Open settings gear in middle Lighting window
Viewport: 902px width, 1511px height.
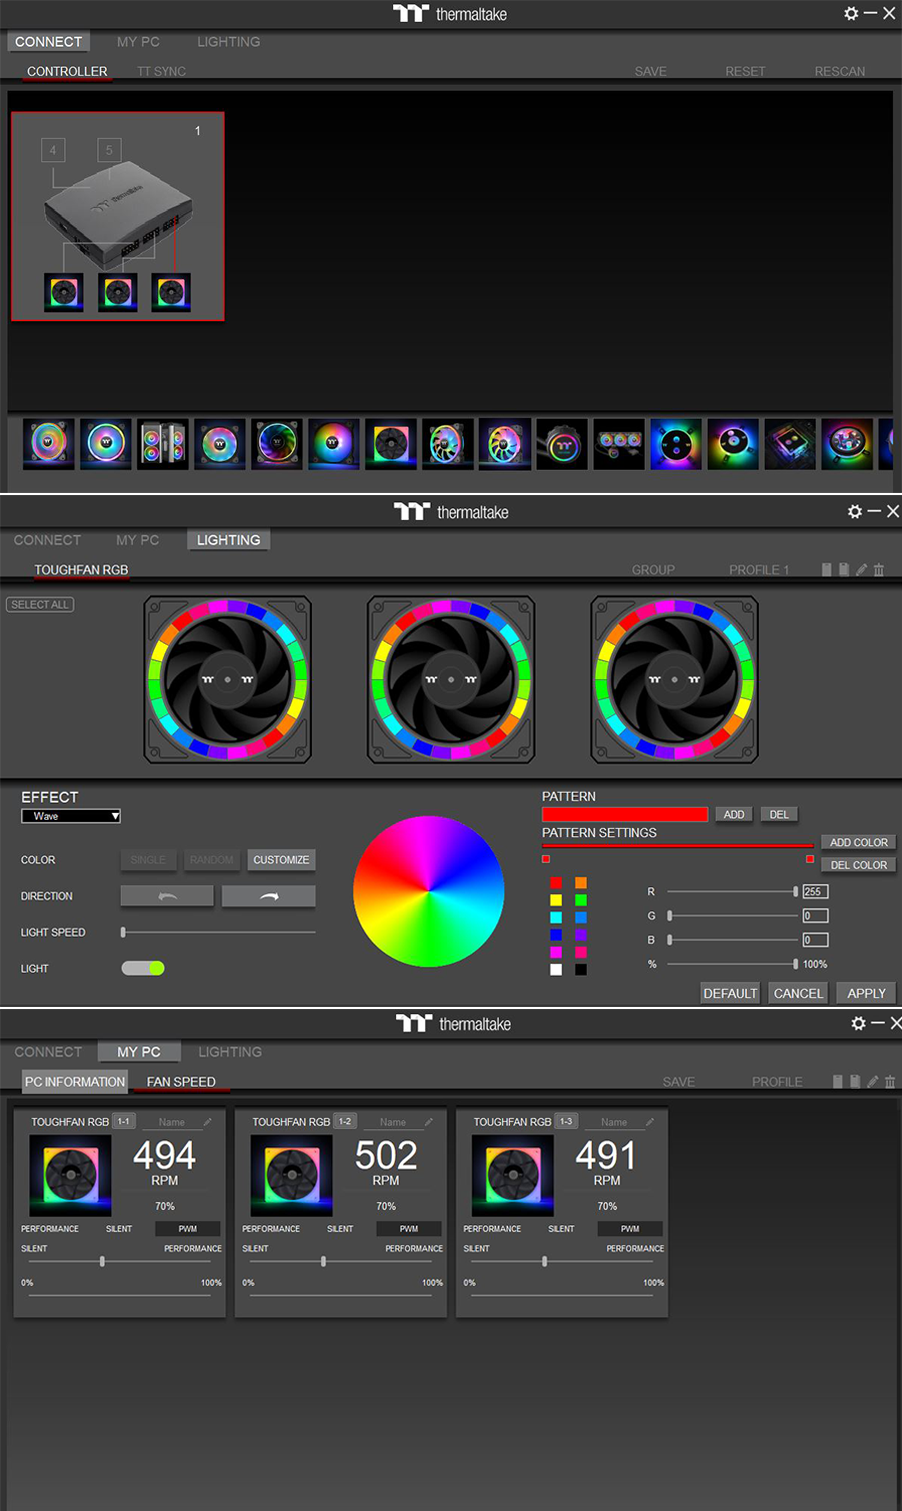(854, 511)
